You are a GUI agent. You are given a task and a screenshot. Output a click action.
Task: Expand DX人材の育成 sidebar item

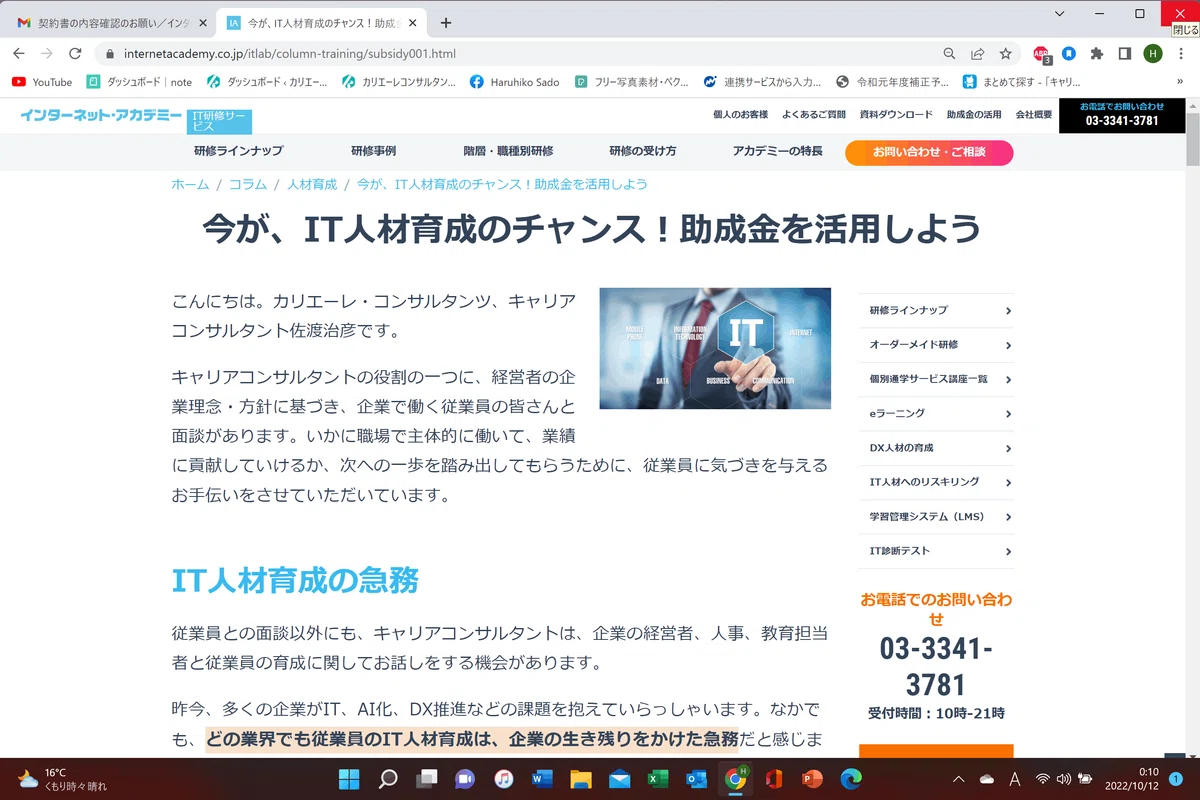click(x=936, y=448)
